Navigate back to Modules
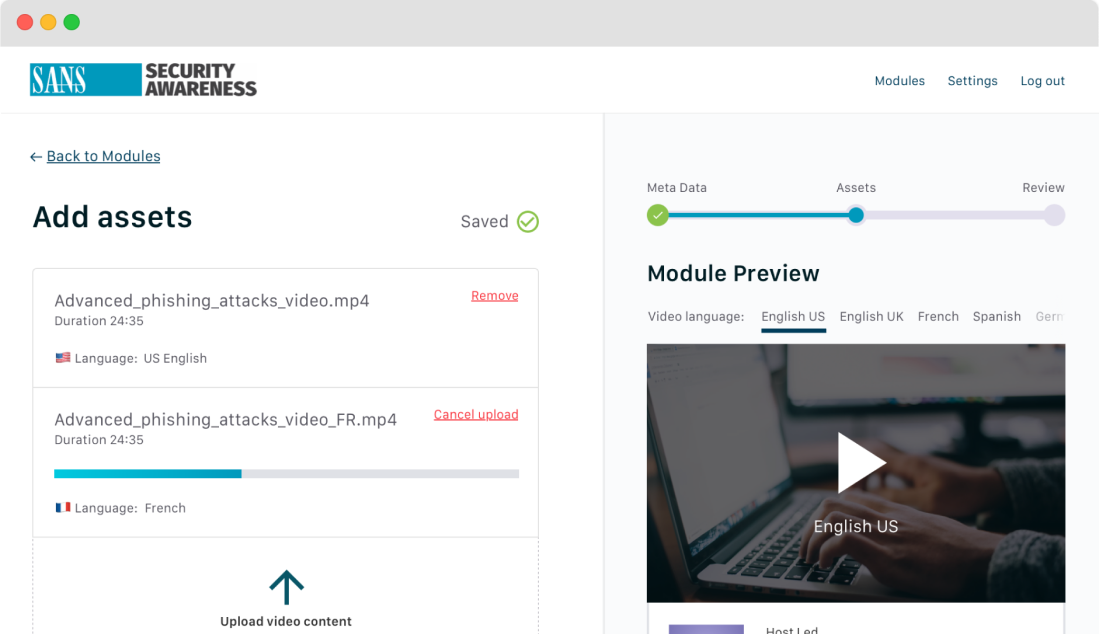The width and height of the screenshot is (1108, 634). point(103,156)
